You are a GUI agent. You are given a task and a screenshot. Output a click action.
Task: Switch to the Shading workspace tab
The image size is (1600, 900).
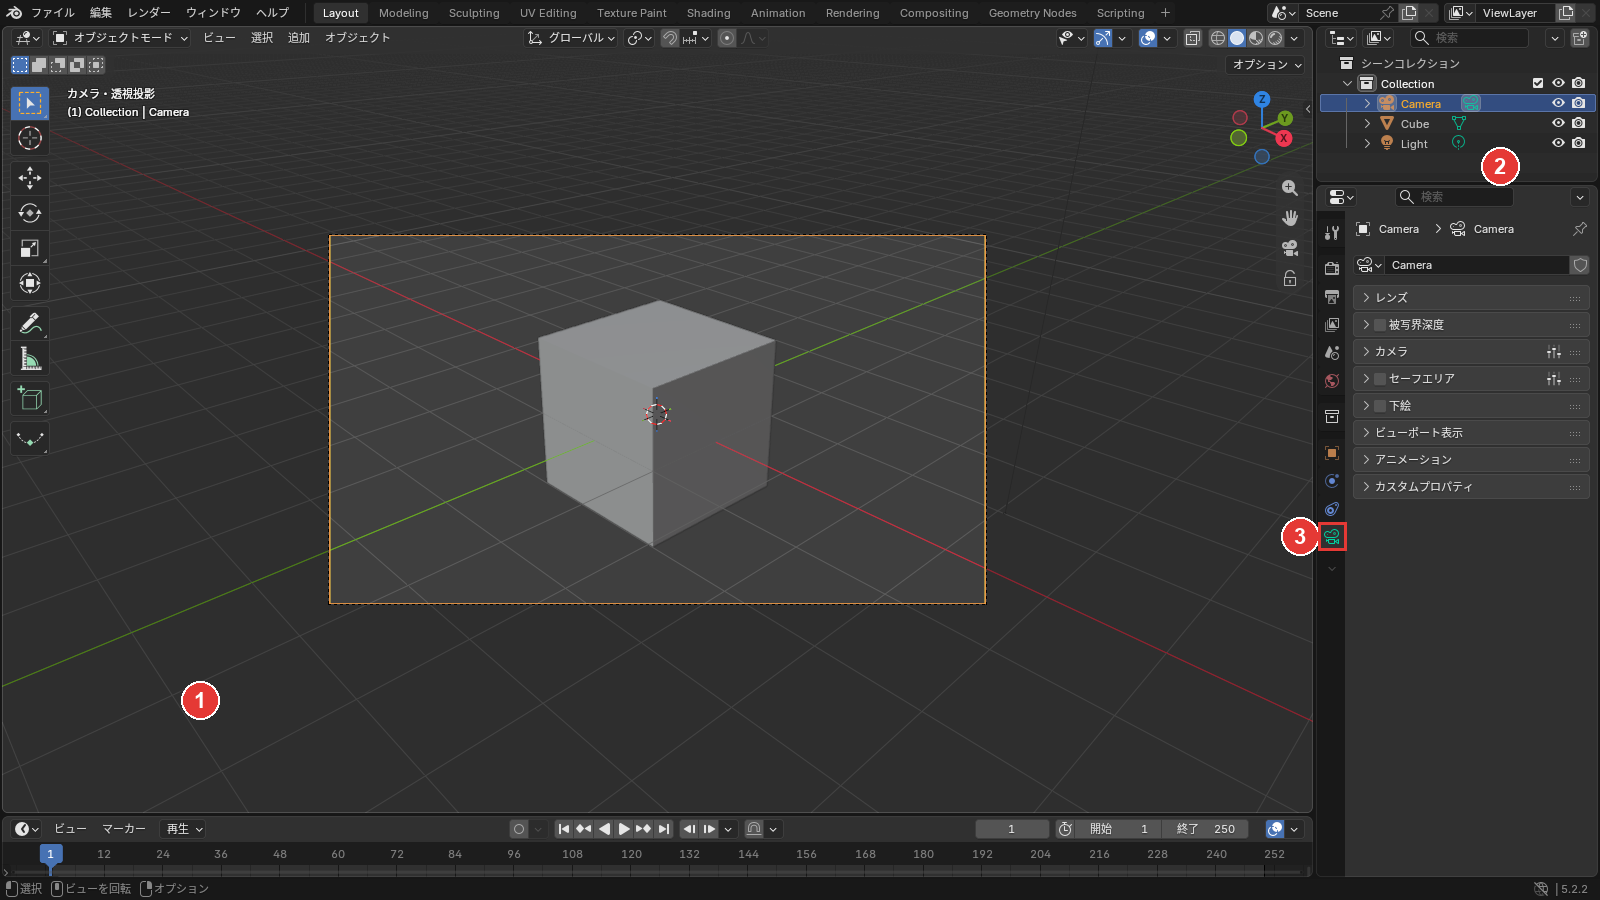click(708, 13)
